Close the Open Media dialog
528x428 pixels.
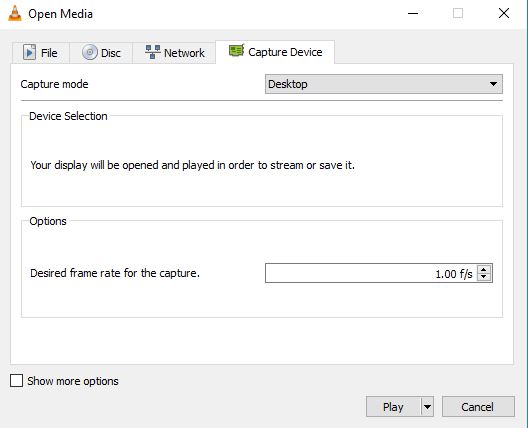pyautogui.click(x=504, y=13)
